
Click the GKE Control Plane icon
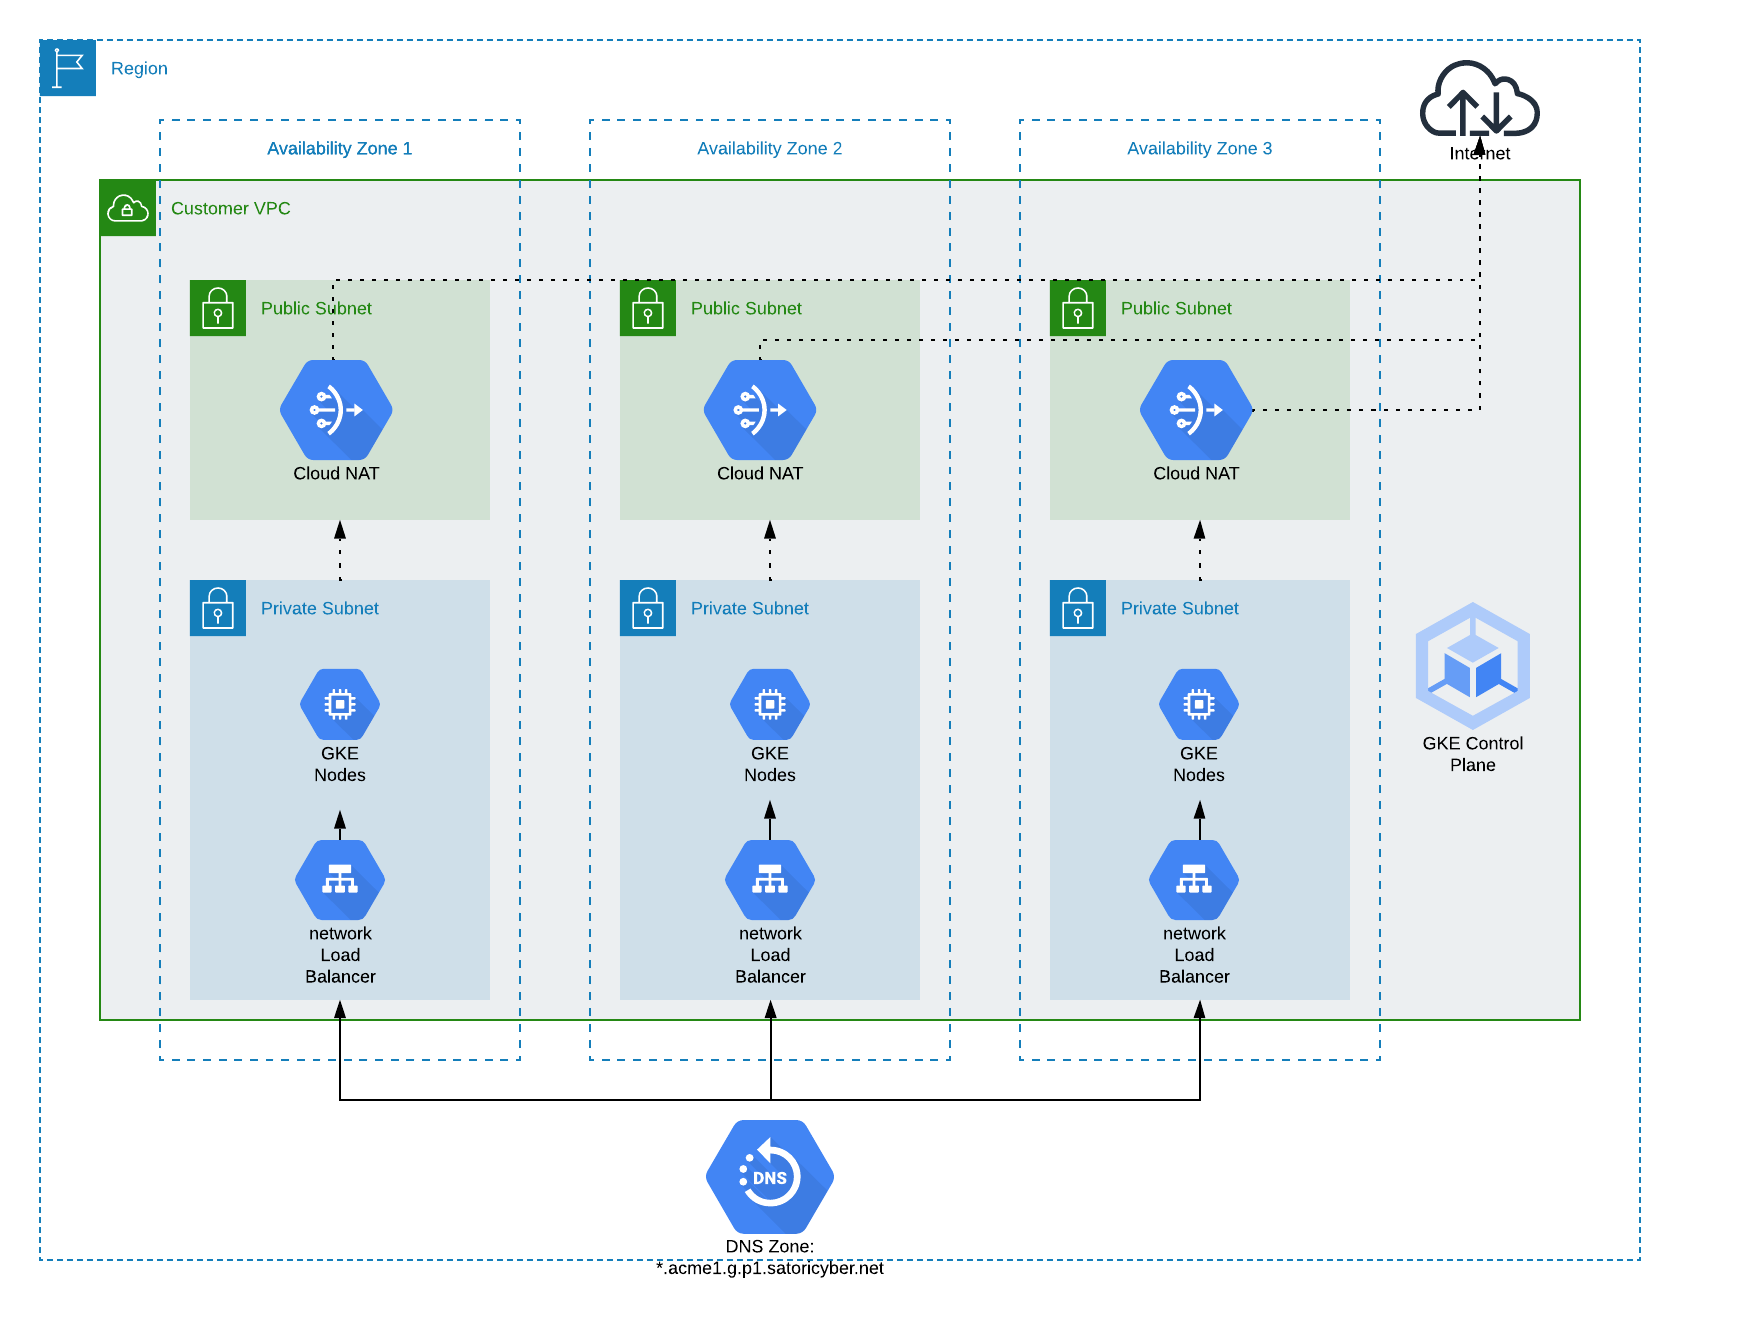click(x=1473, y=666)
